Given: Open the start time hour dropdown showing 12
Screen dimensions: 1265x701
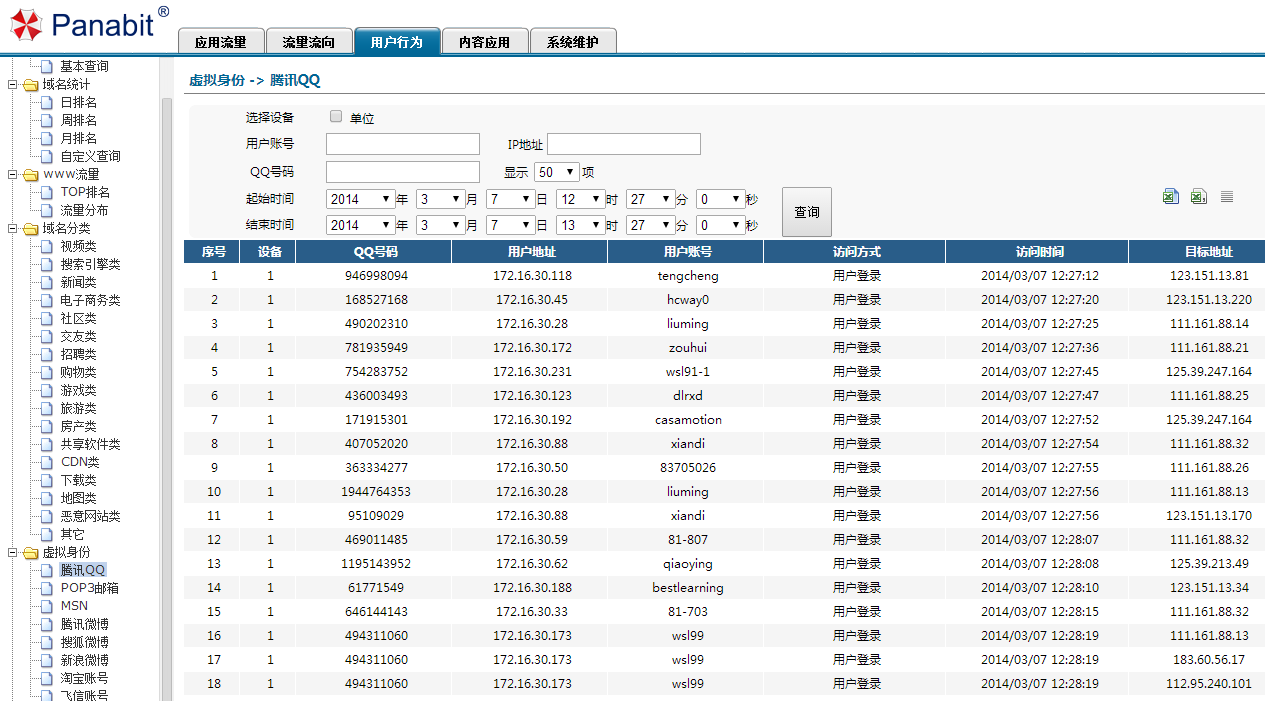Looking at the screenshot, I should pos(581,199).
